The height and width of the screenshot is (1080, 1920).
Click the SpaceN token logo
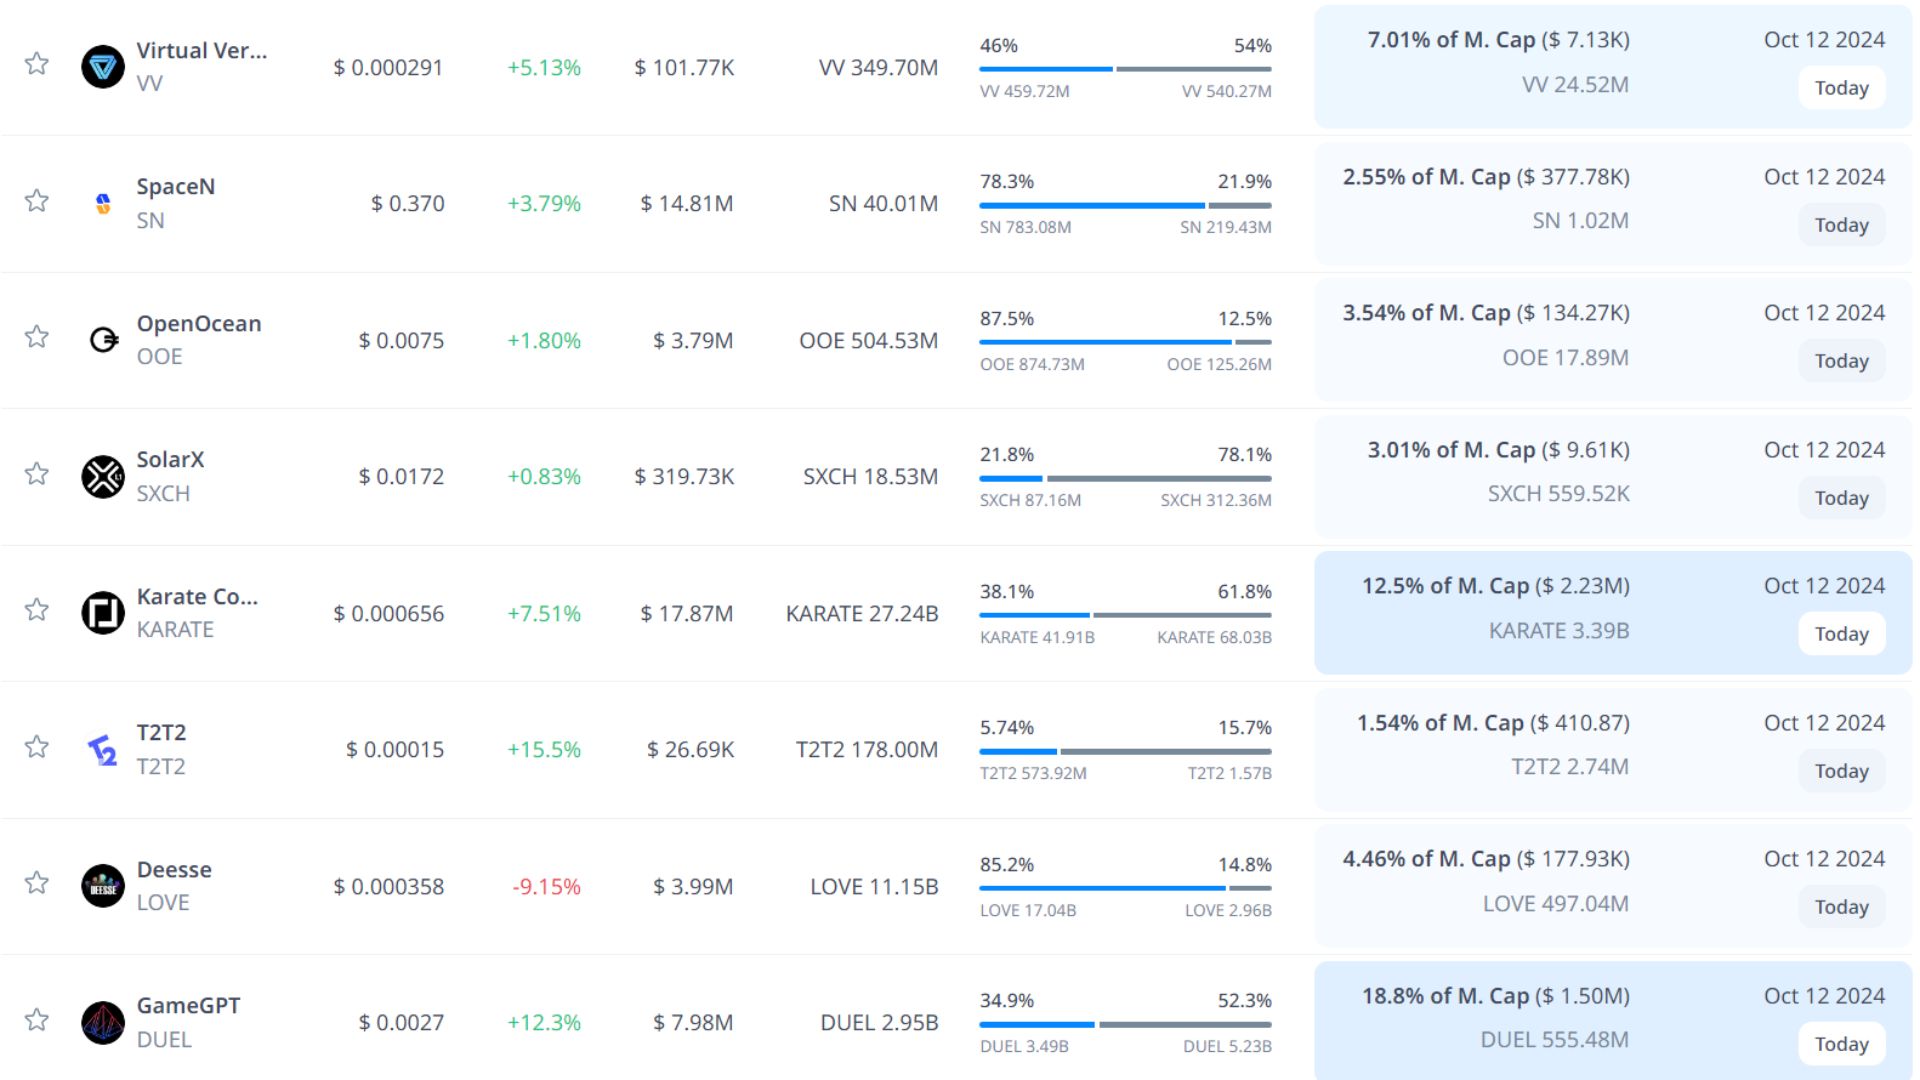pos(102,204)
